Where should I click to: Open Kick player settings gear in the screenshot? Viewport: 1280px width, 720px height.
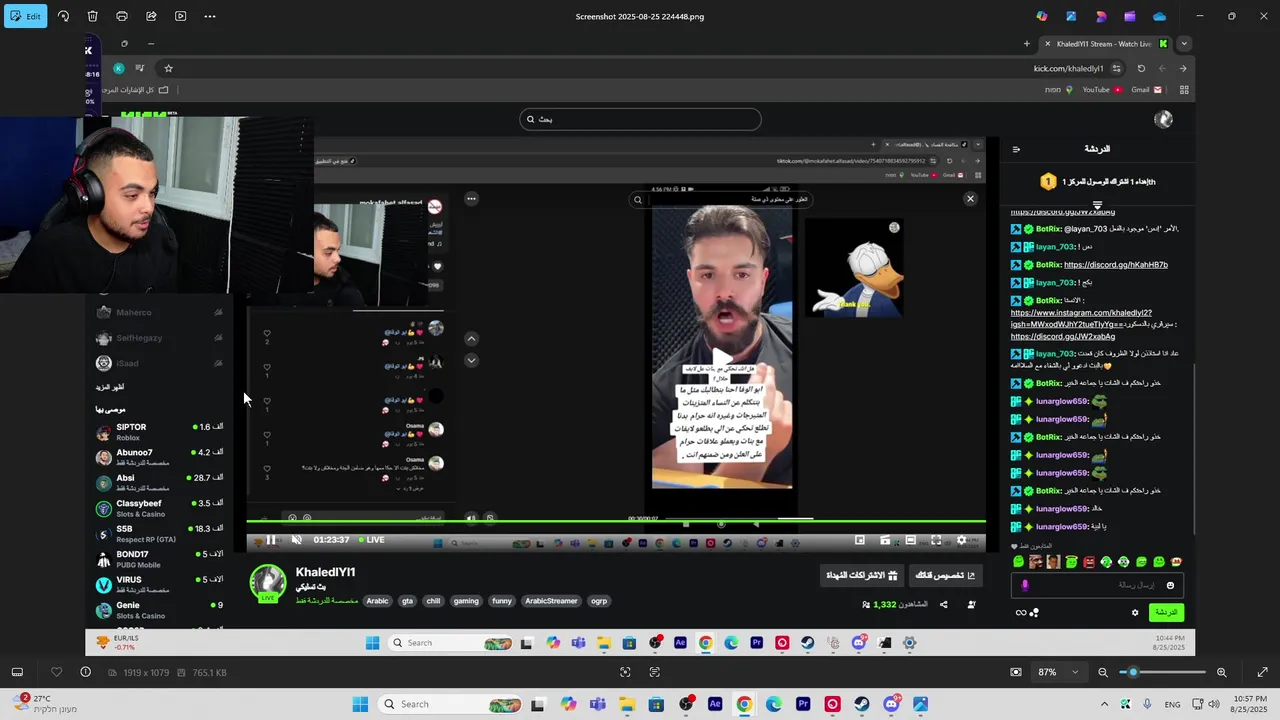[962, 540]
